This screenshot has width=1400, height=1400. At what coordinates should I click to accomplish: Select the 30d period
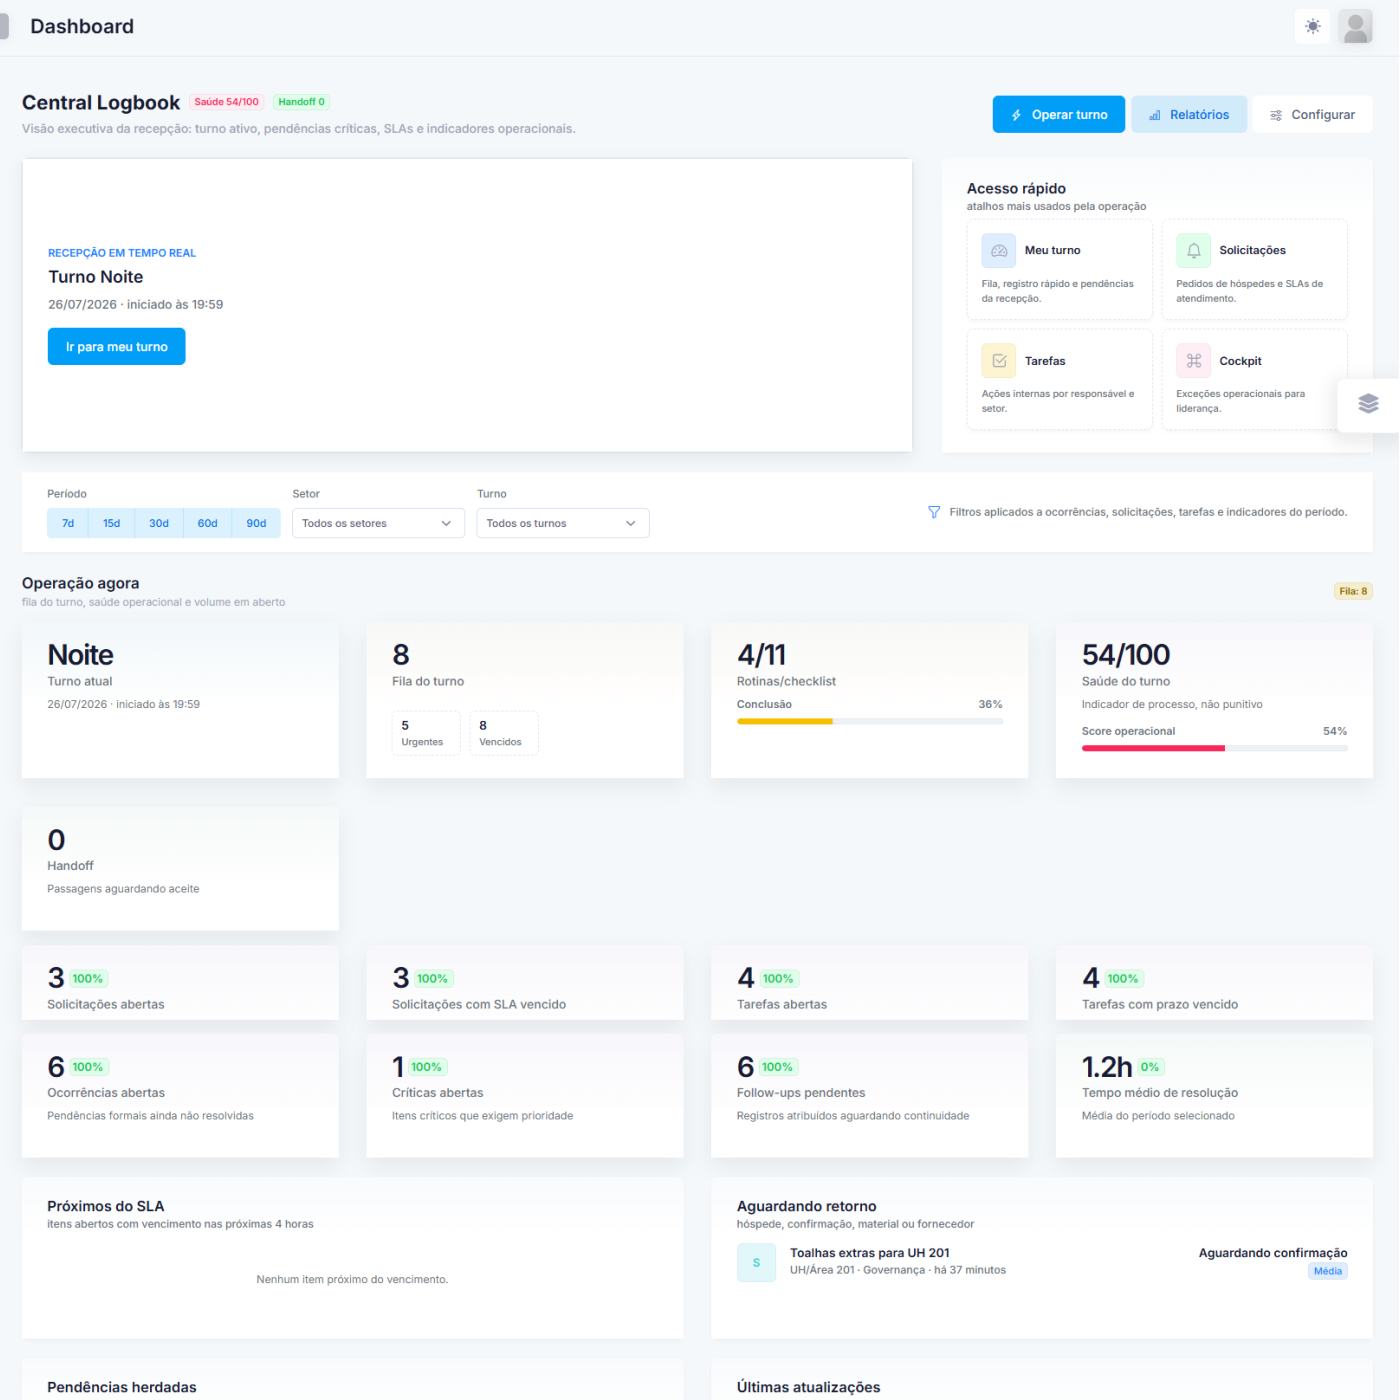[159, 524]
